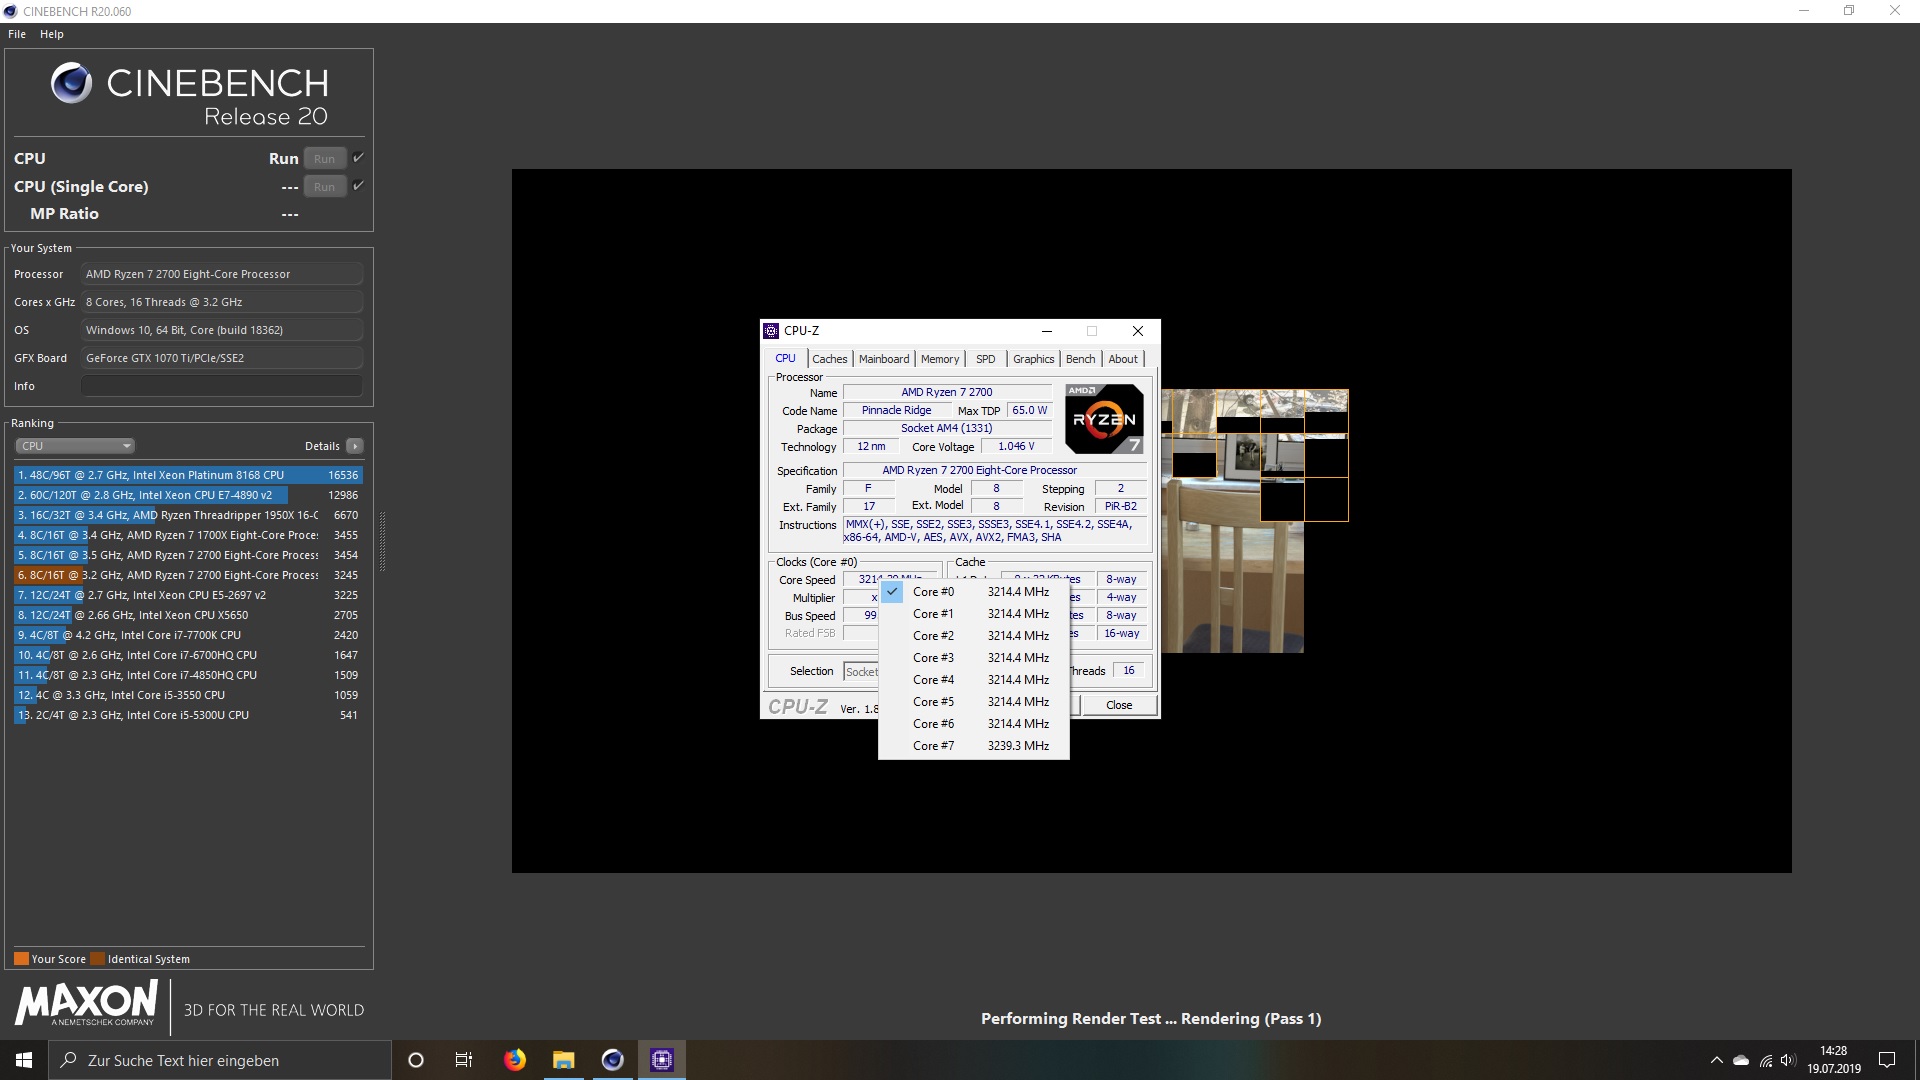Screen dimensions: 1920x1080
Task: Open the notification center icon
Action: (1887, 1060)
